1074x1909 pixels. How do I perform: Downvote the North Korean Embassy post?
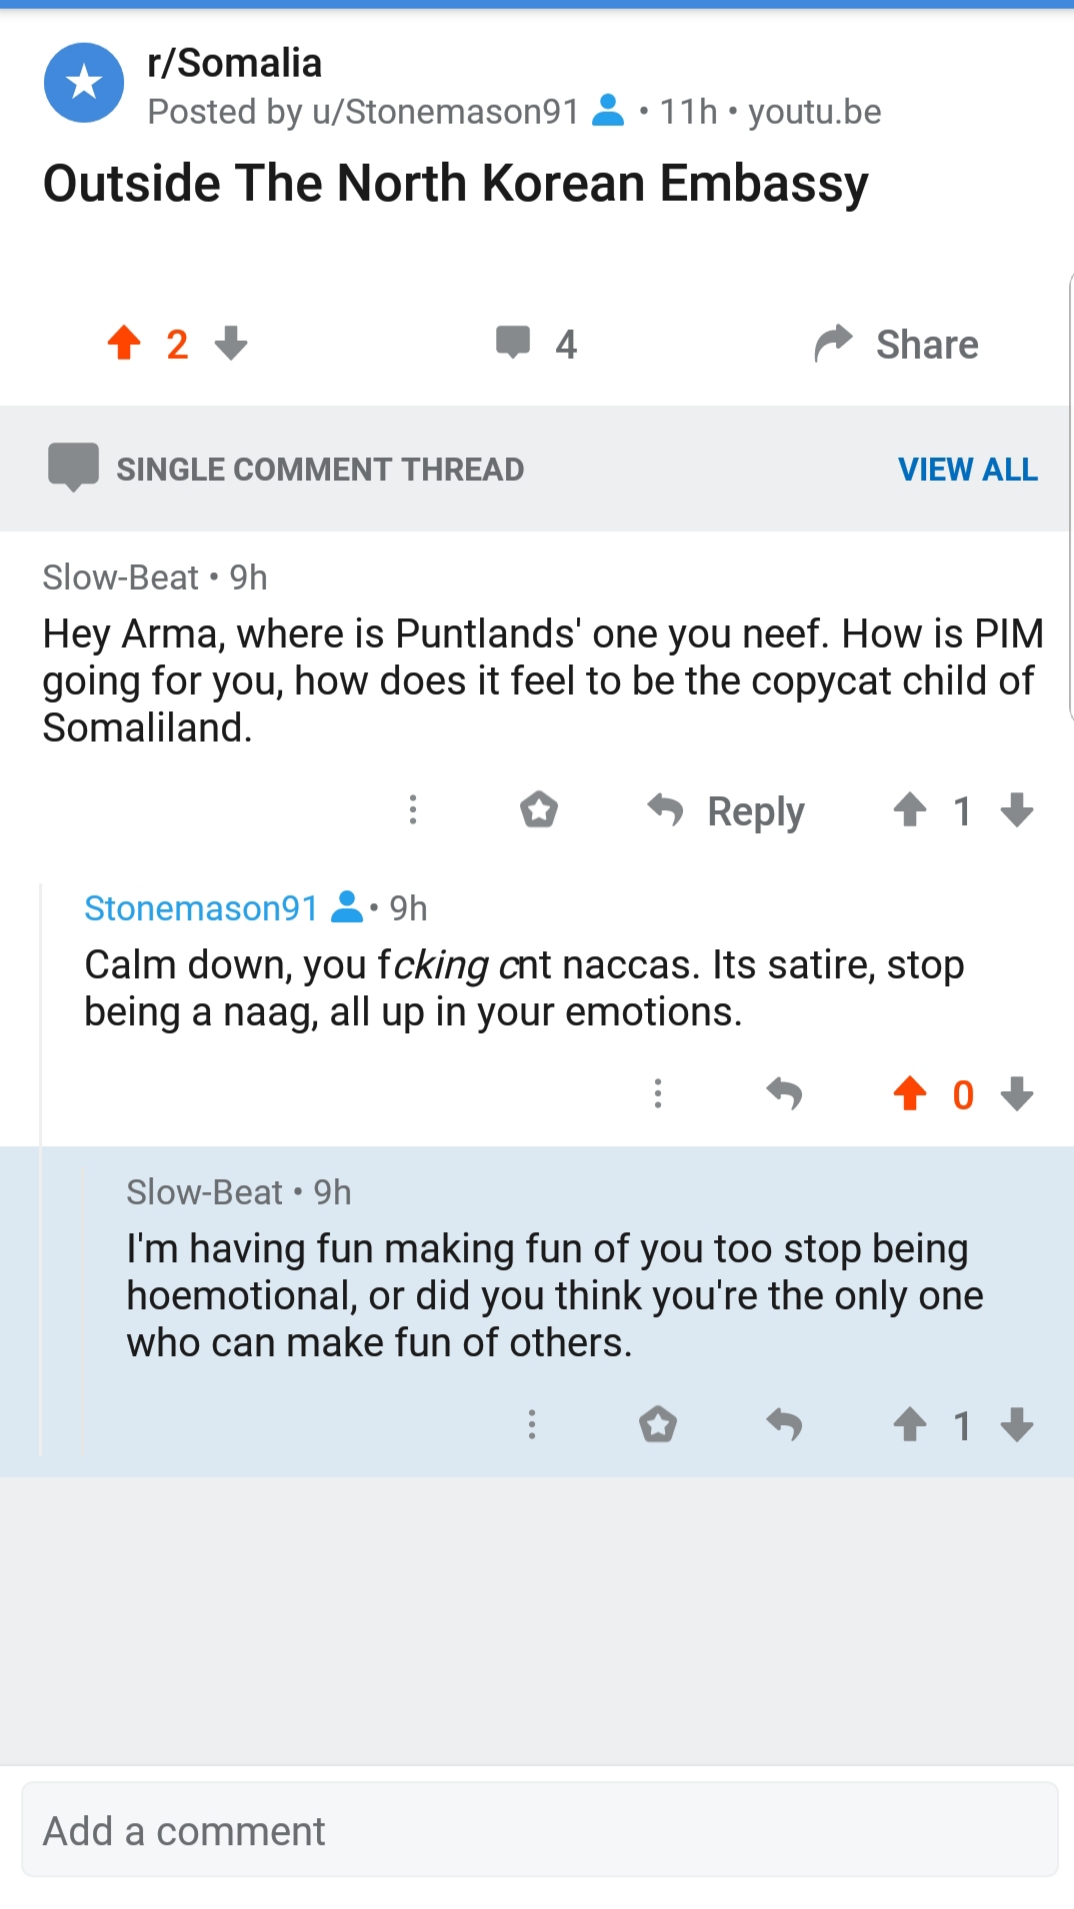(x=231, y=343)
